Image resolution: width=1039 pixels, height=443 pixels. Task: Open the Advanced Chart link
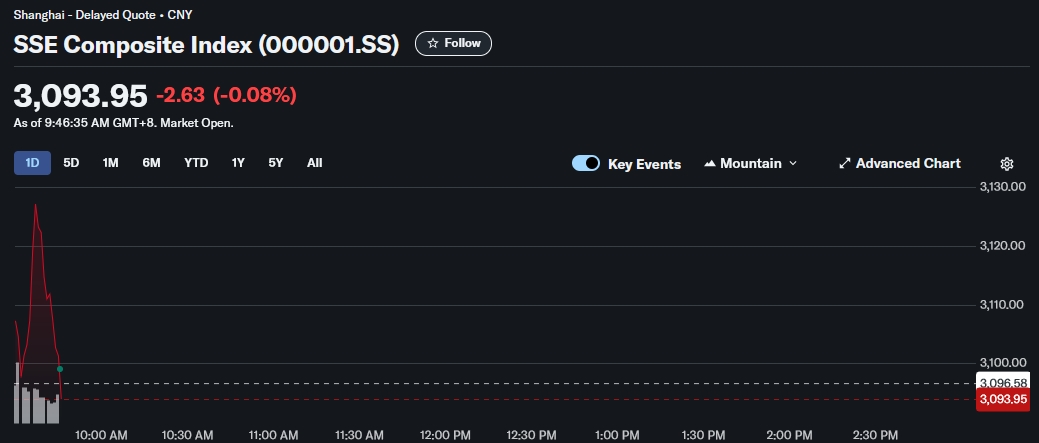pos(900,164)
